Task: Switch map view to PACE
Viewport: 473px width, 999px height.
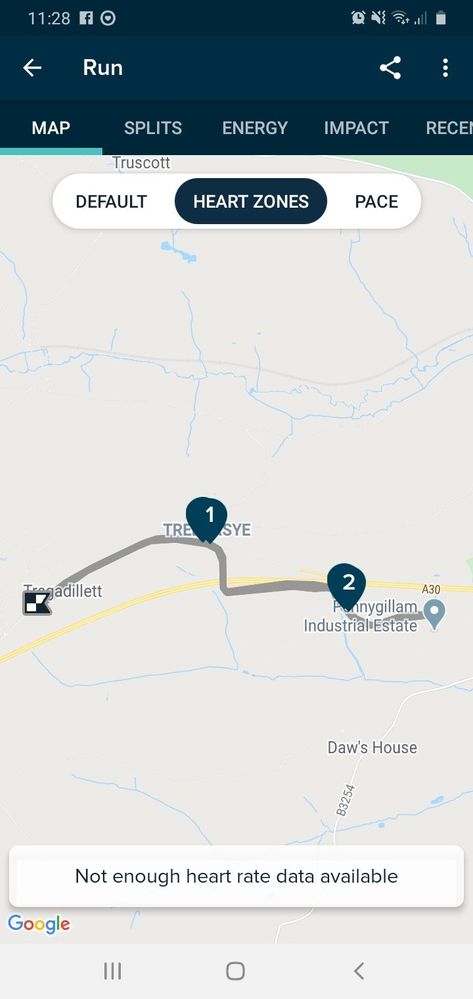Action: [x=376, y=201]
